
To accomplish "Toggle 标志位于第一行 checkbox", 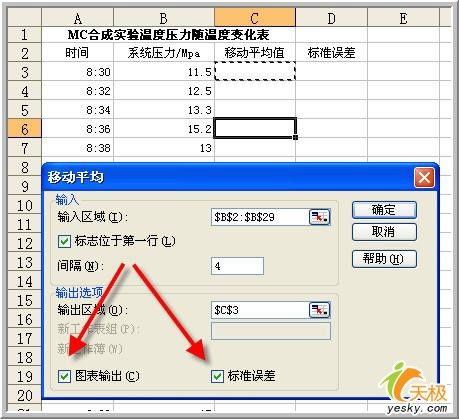I will pos(64,241).
